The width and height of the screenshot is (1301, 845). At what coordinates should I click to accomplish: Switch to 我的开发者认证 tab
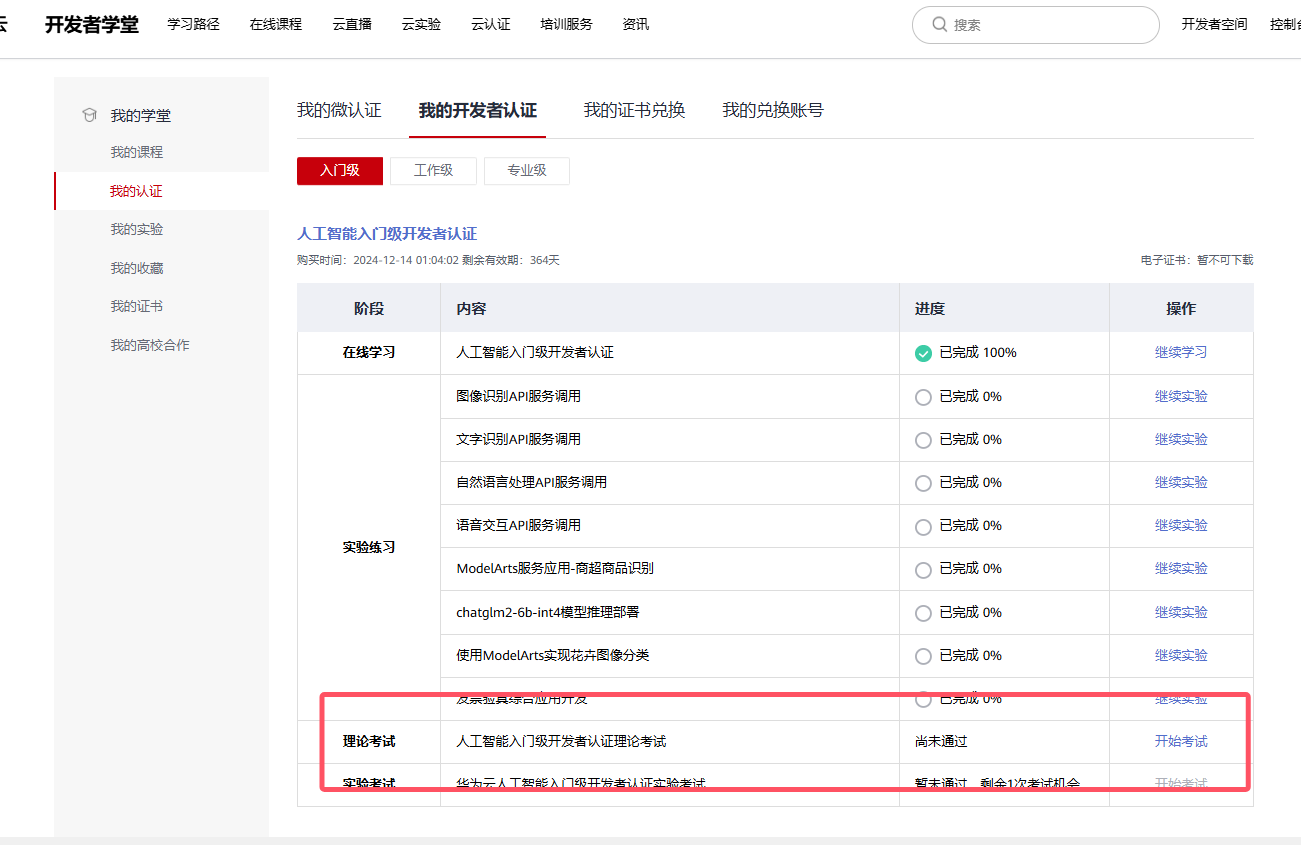[478, 110]
